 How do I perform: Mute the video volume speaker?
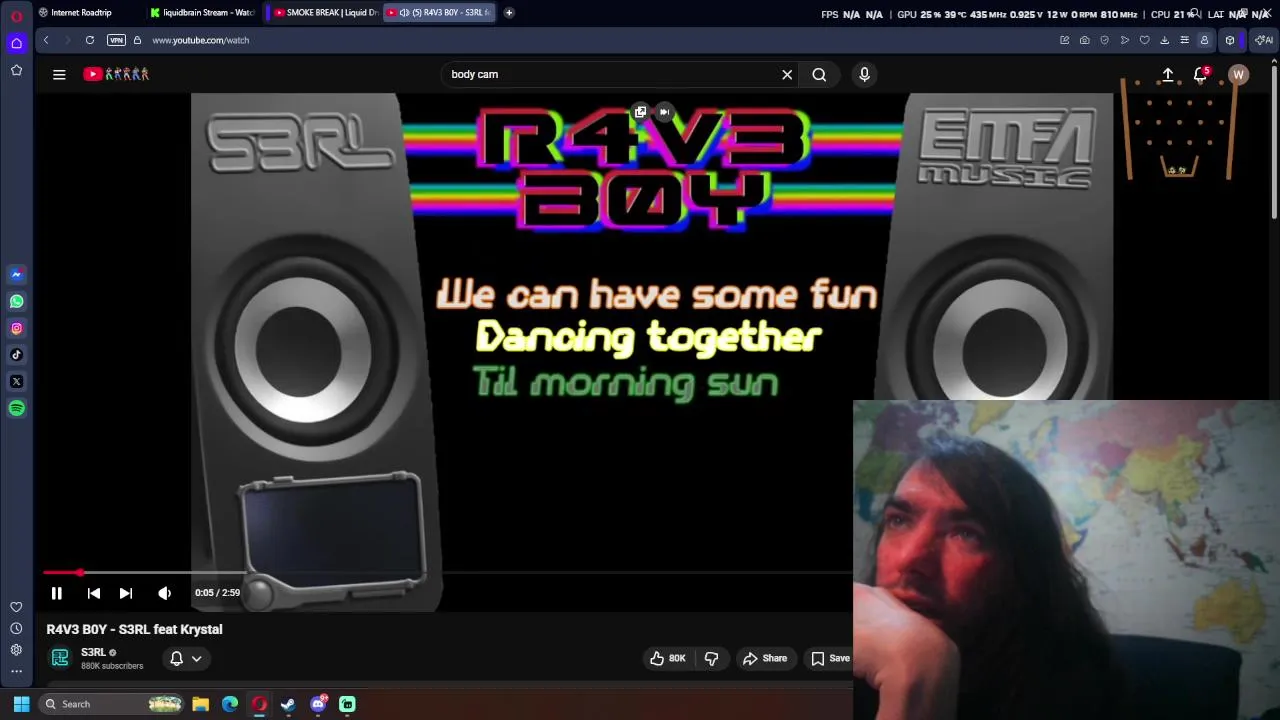pos(164,593)
